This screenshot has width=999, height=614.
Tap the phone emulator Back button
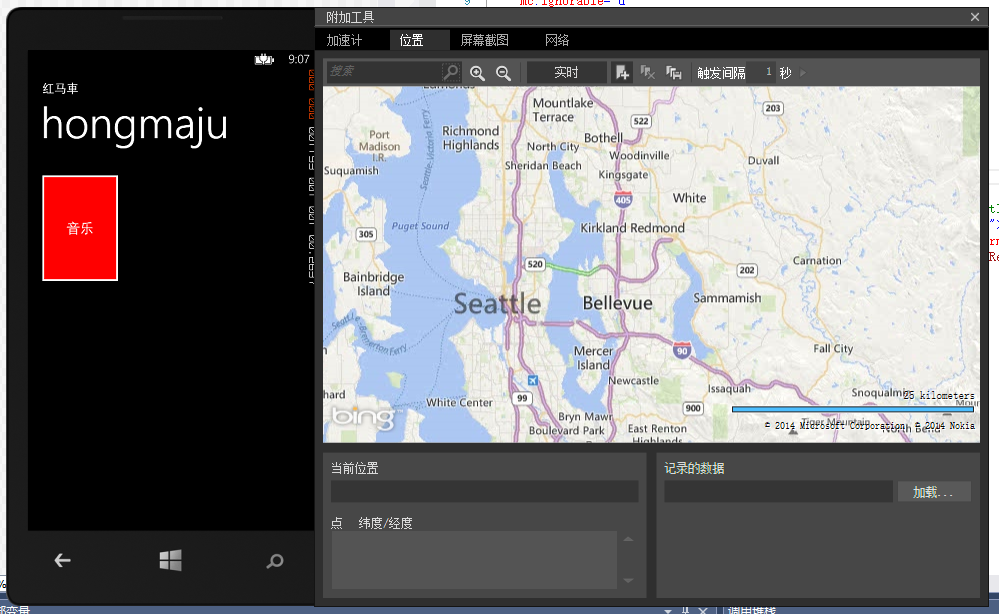click(x=62, y=560)
